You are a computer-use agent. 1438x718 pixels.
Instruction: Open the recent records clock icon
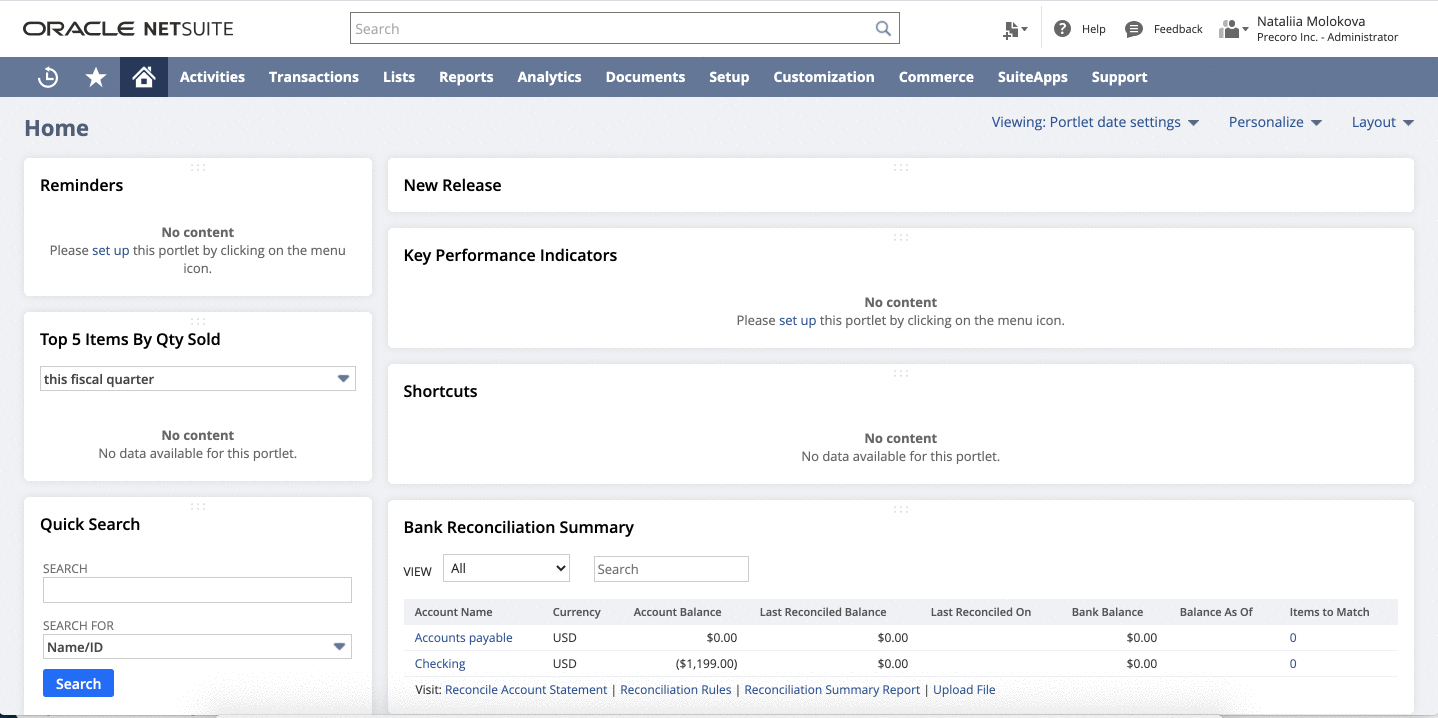(x=47, y=77)
